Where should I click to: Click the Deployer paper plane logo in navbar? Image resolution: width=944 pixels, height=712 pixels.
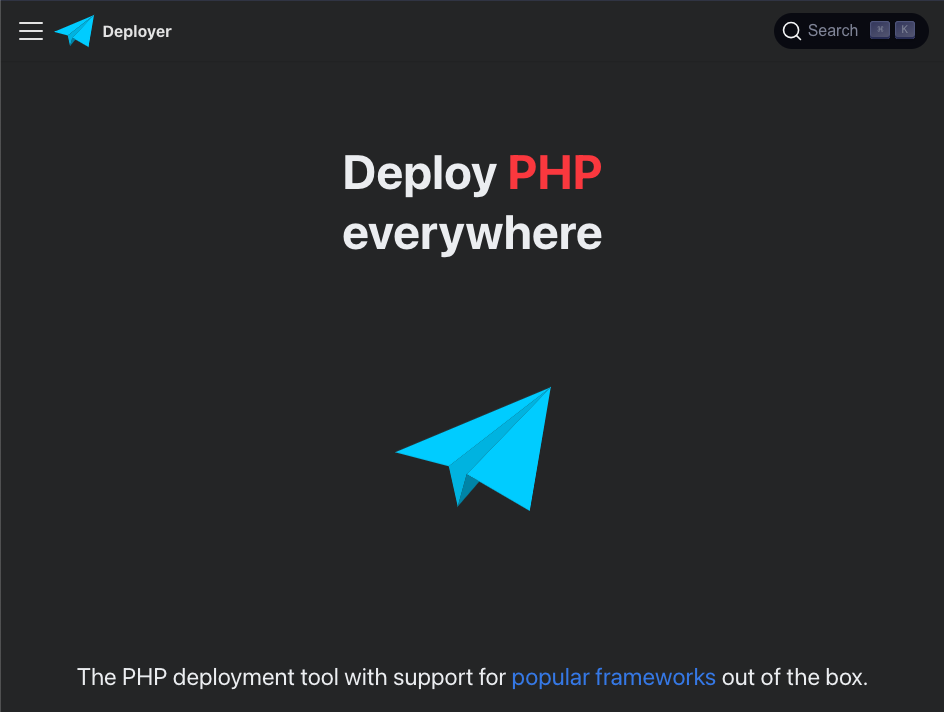tap(75, 31)
